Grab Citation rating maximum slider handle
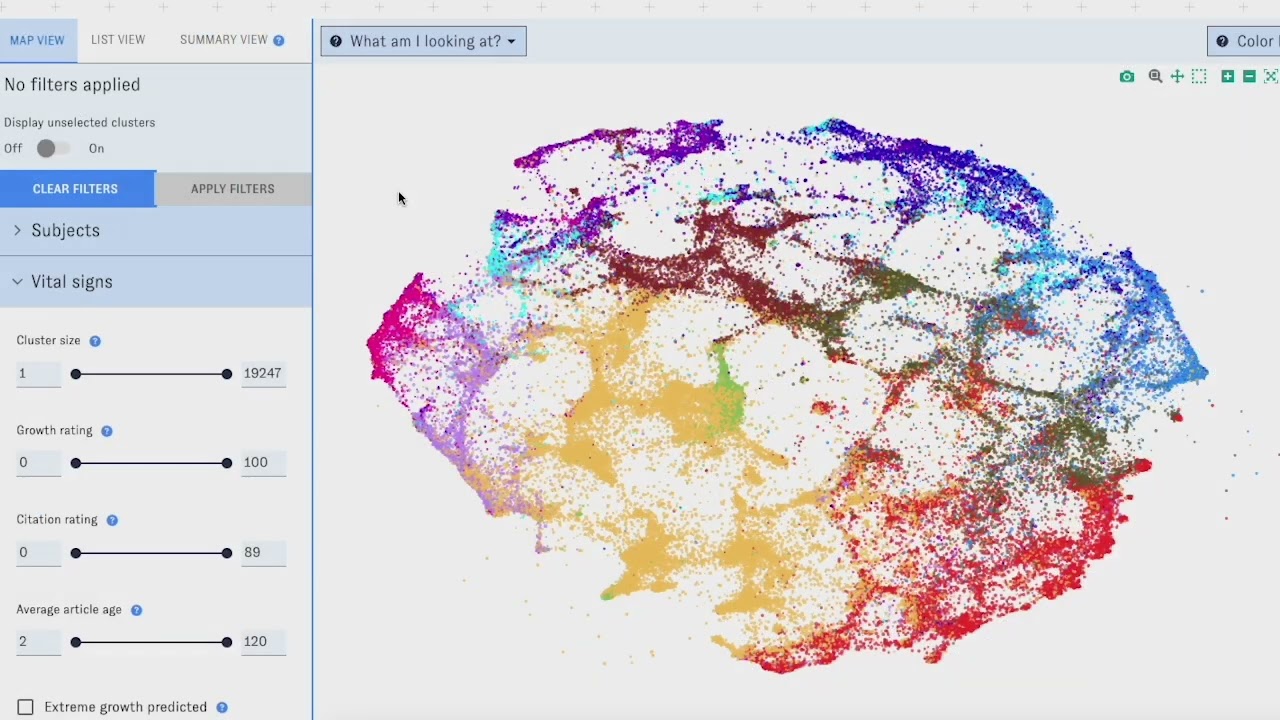 (x=227, y=553)
